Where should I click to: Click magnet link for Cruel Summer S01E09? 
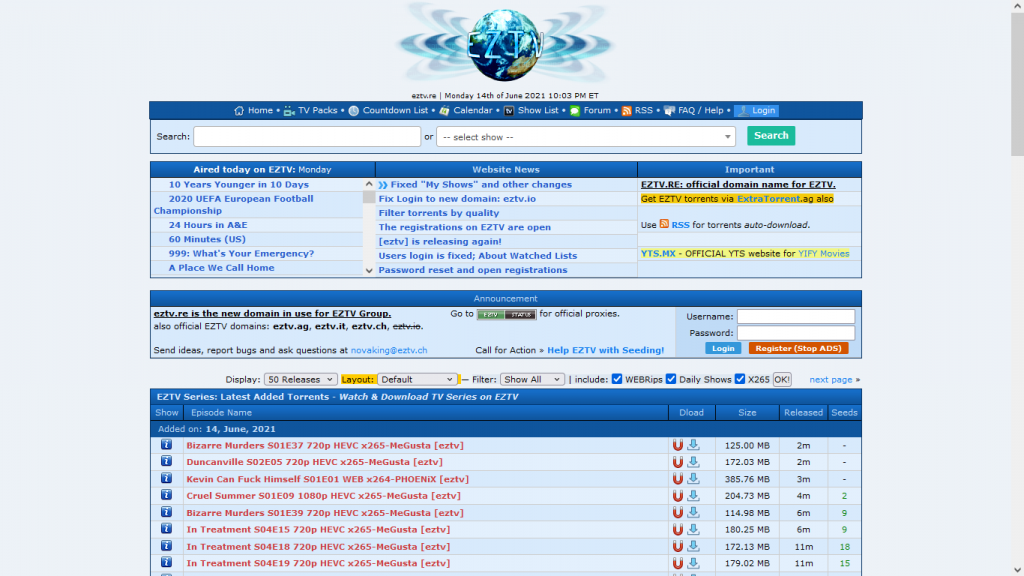tap(678, 496)
